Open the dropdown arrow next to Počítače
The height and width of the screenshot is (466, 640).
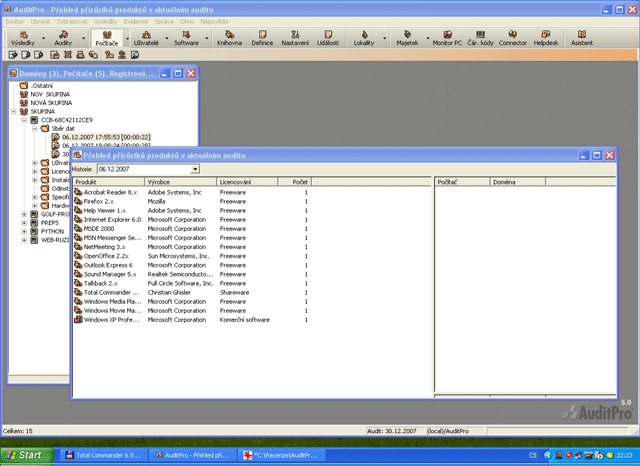click(127, 38)
